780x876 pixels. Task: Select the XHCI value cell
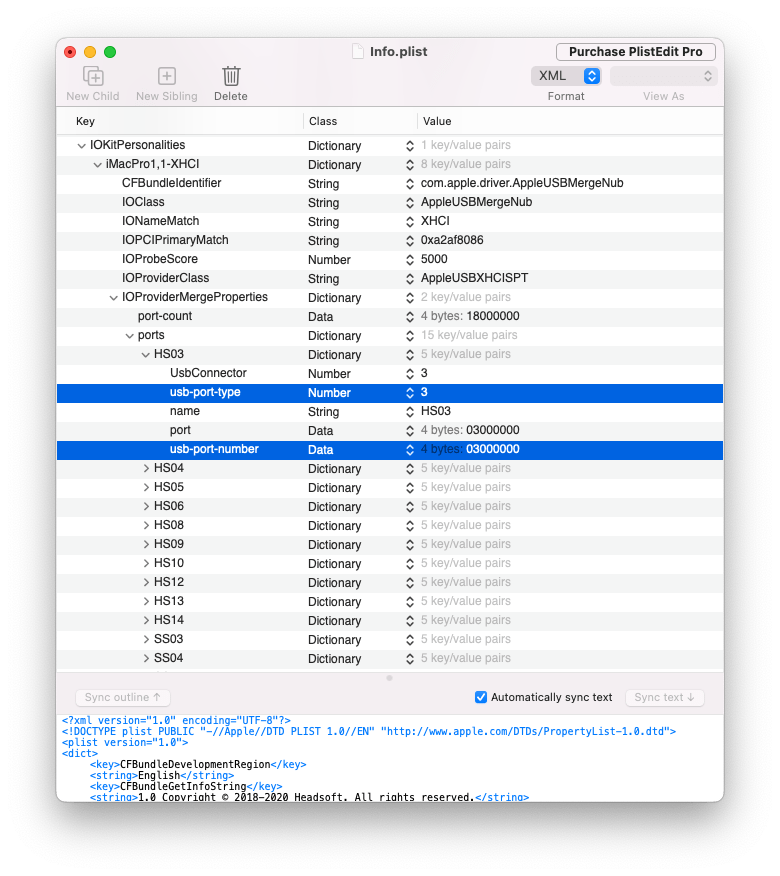[435, 221]
